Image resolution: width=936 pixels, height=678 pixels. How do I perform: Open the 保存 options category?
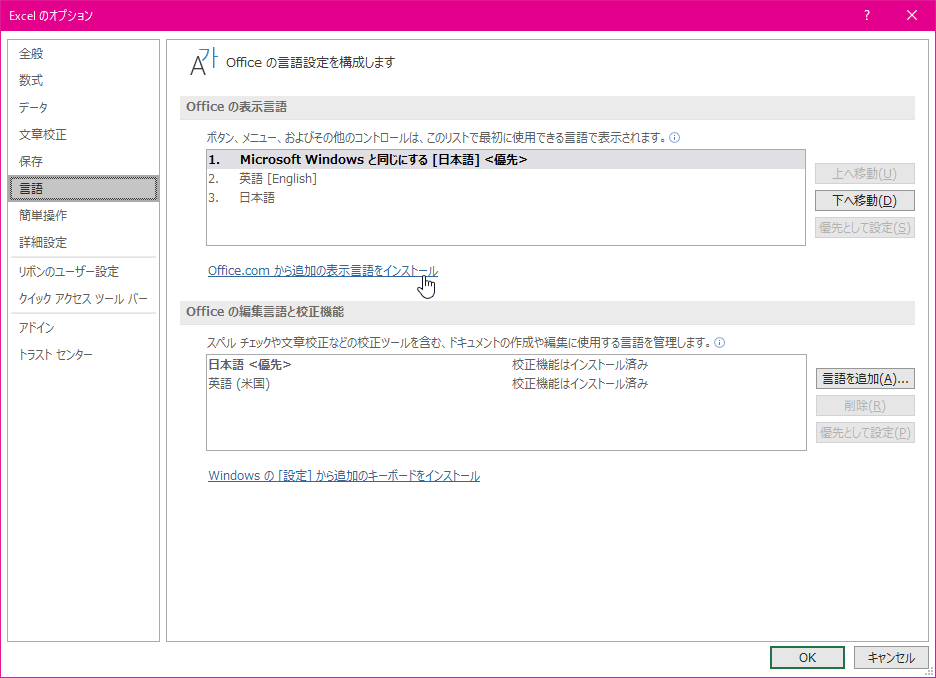84,162
